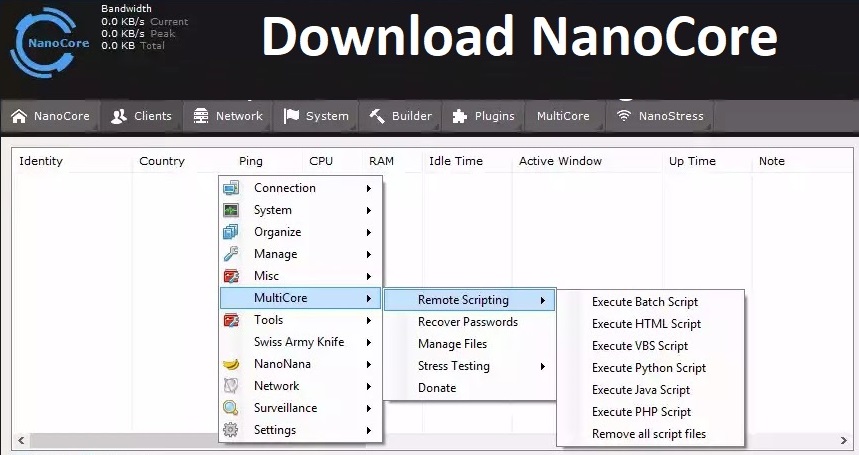Expand the Manage submenu arrow
The height and width of the screenshot is (455, 859).
369,255
